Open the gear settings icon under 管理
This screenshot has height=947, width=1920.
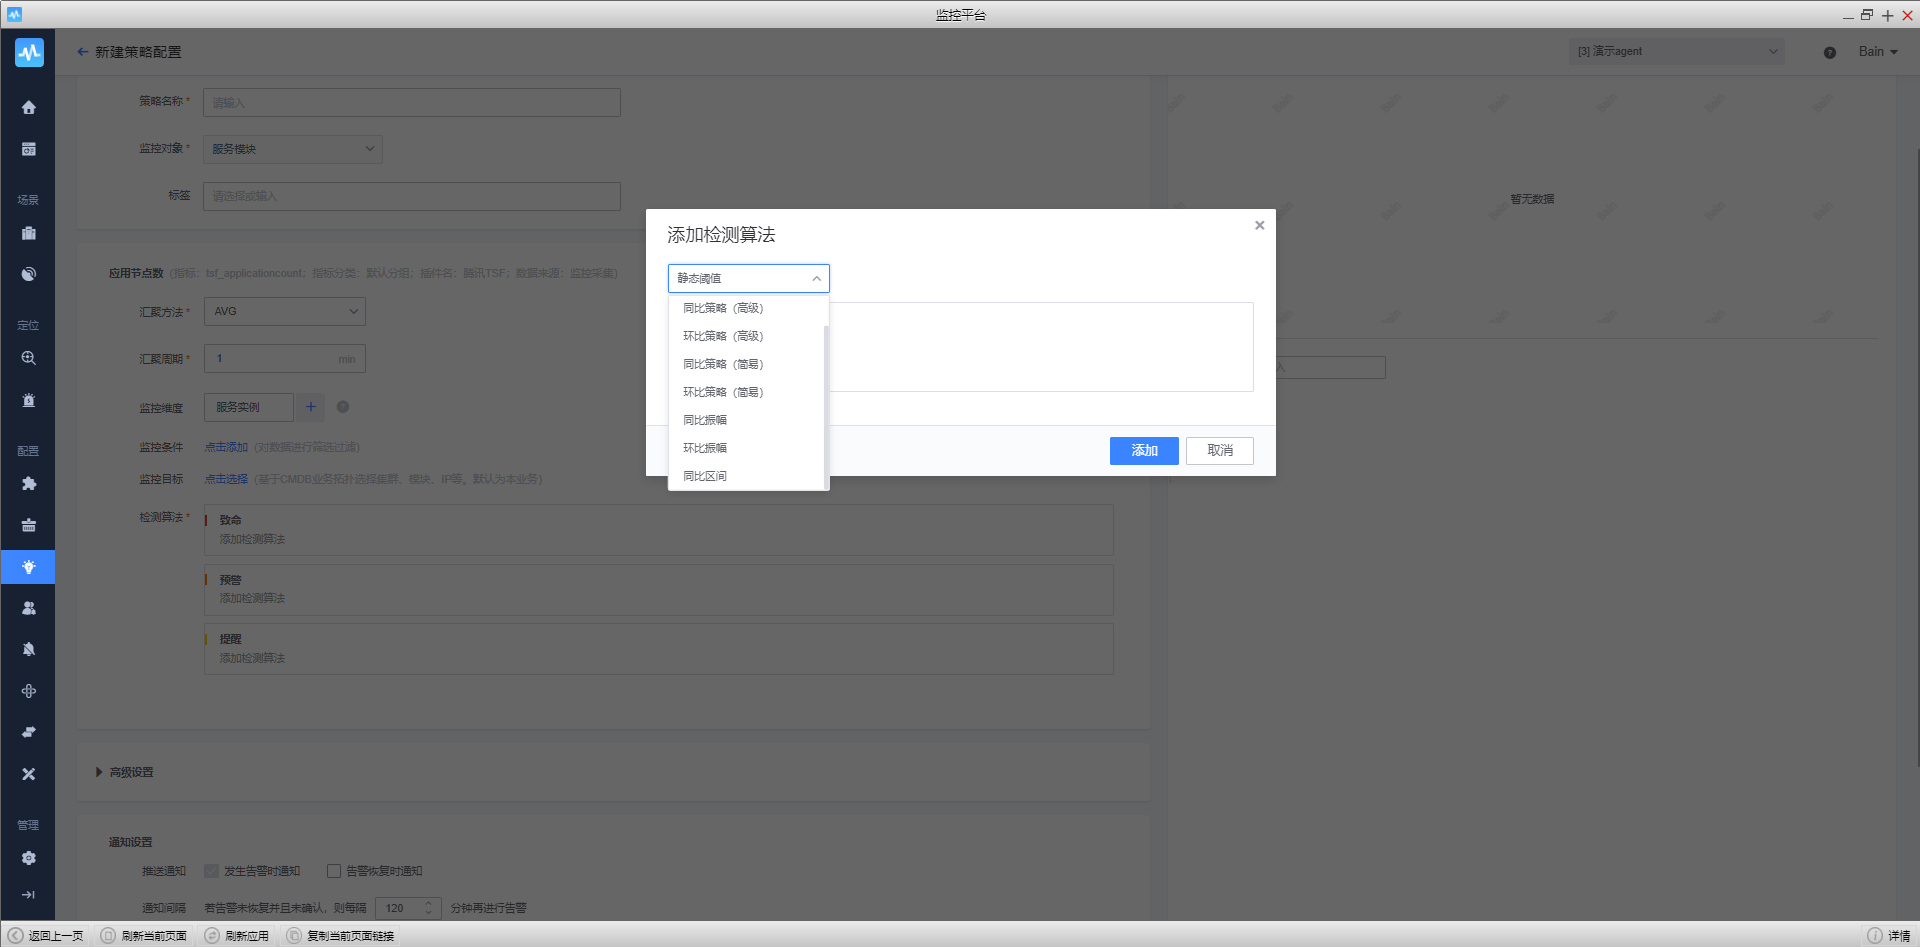point(29,858)
